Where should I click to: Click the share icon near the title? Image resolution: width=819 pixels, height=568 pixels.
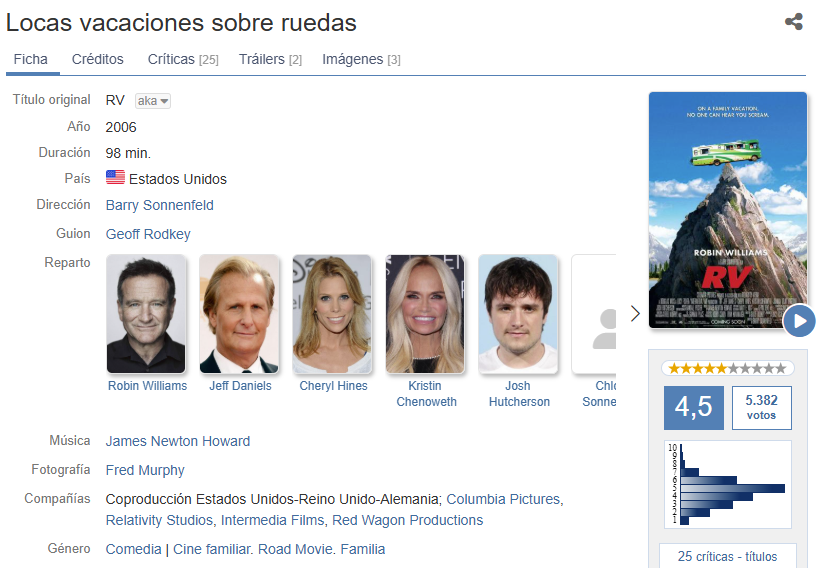coord(793,21)
